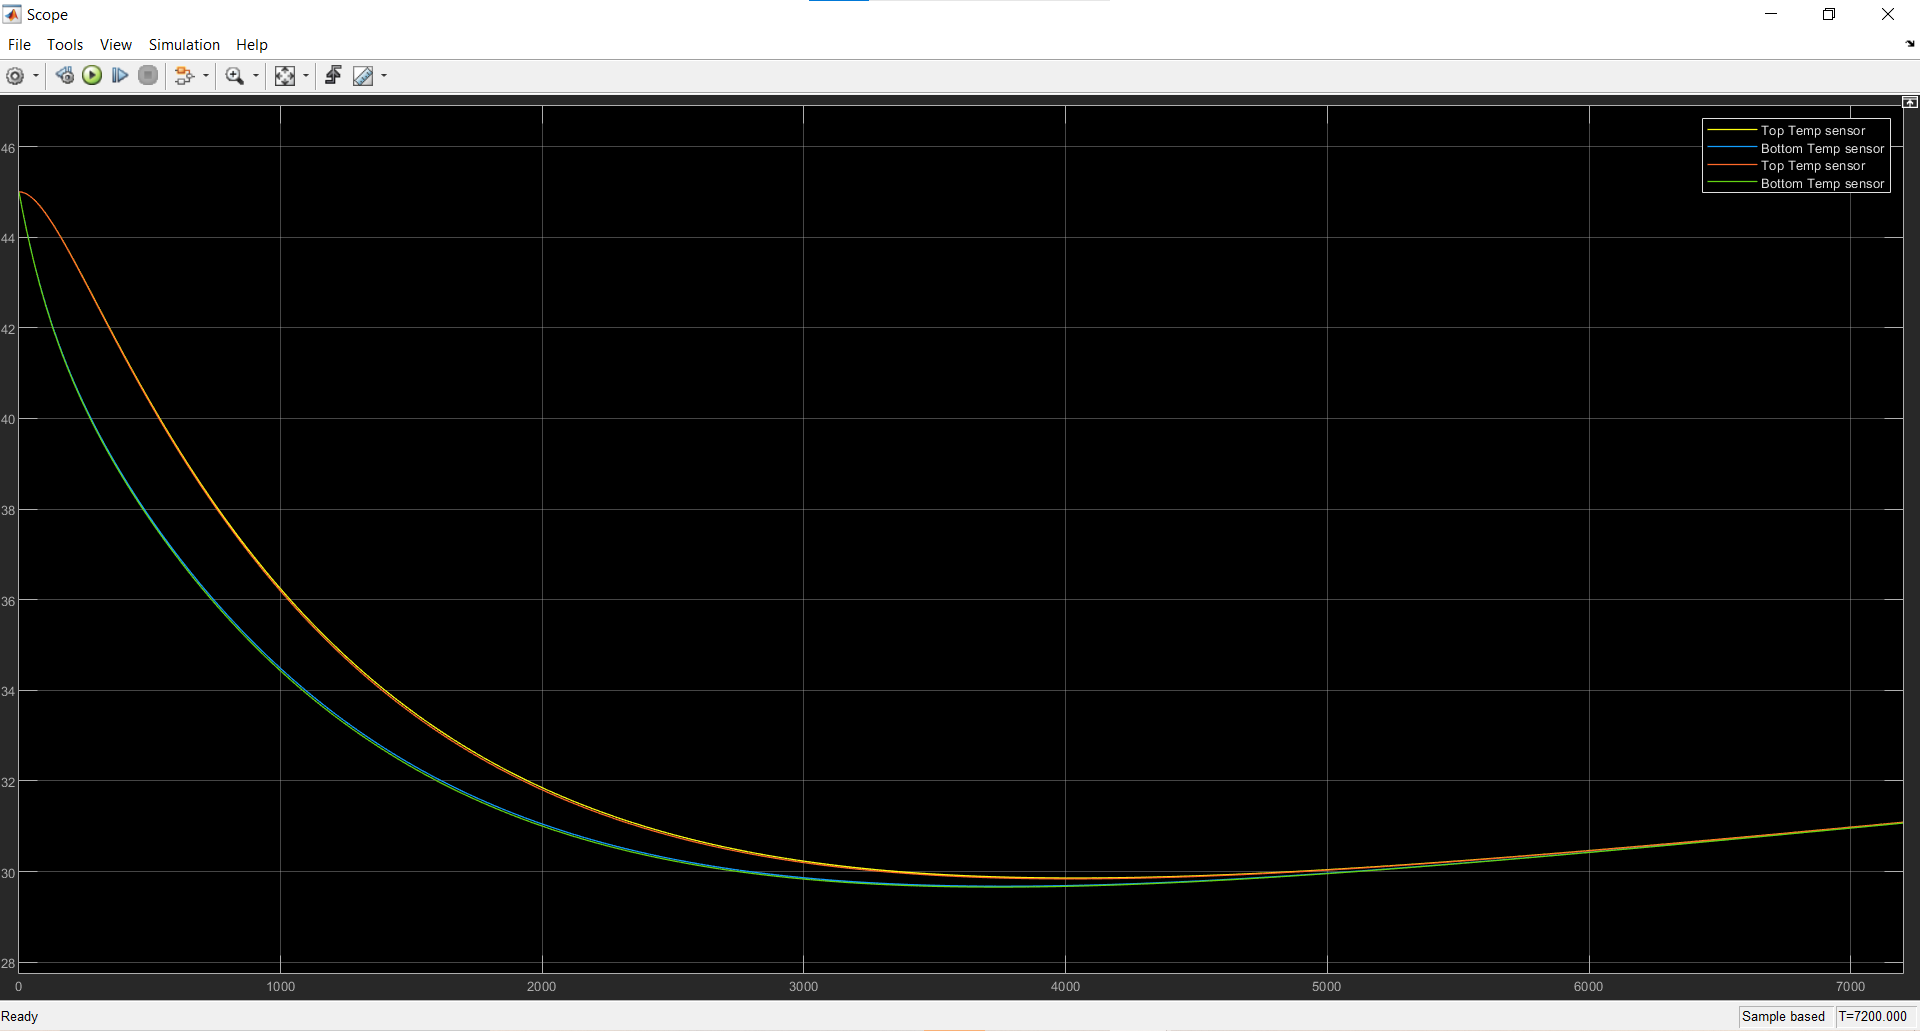This screenshot has height=1031, width=1920.
Task: Select the Zoom magnifier tool
Action: point(235,76)
